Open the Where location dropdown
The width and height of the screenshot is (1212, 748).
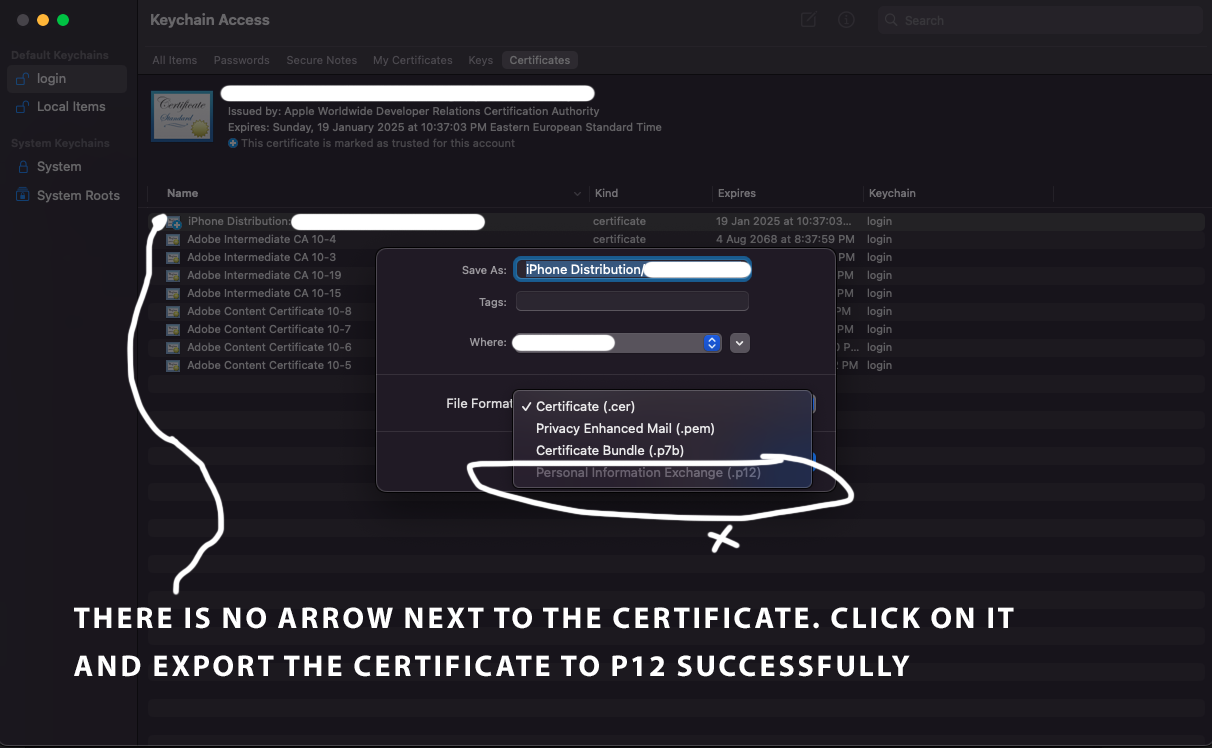617,343
